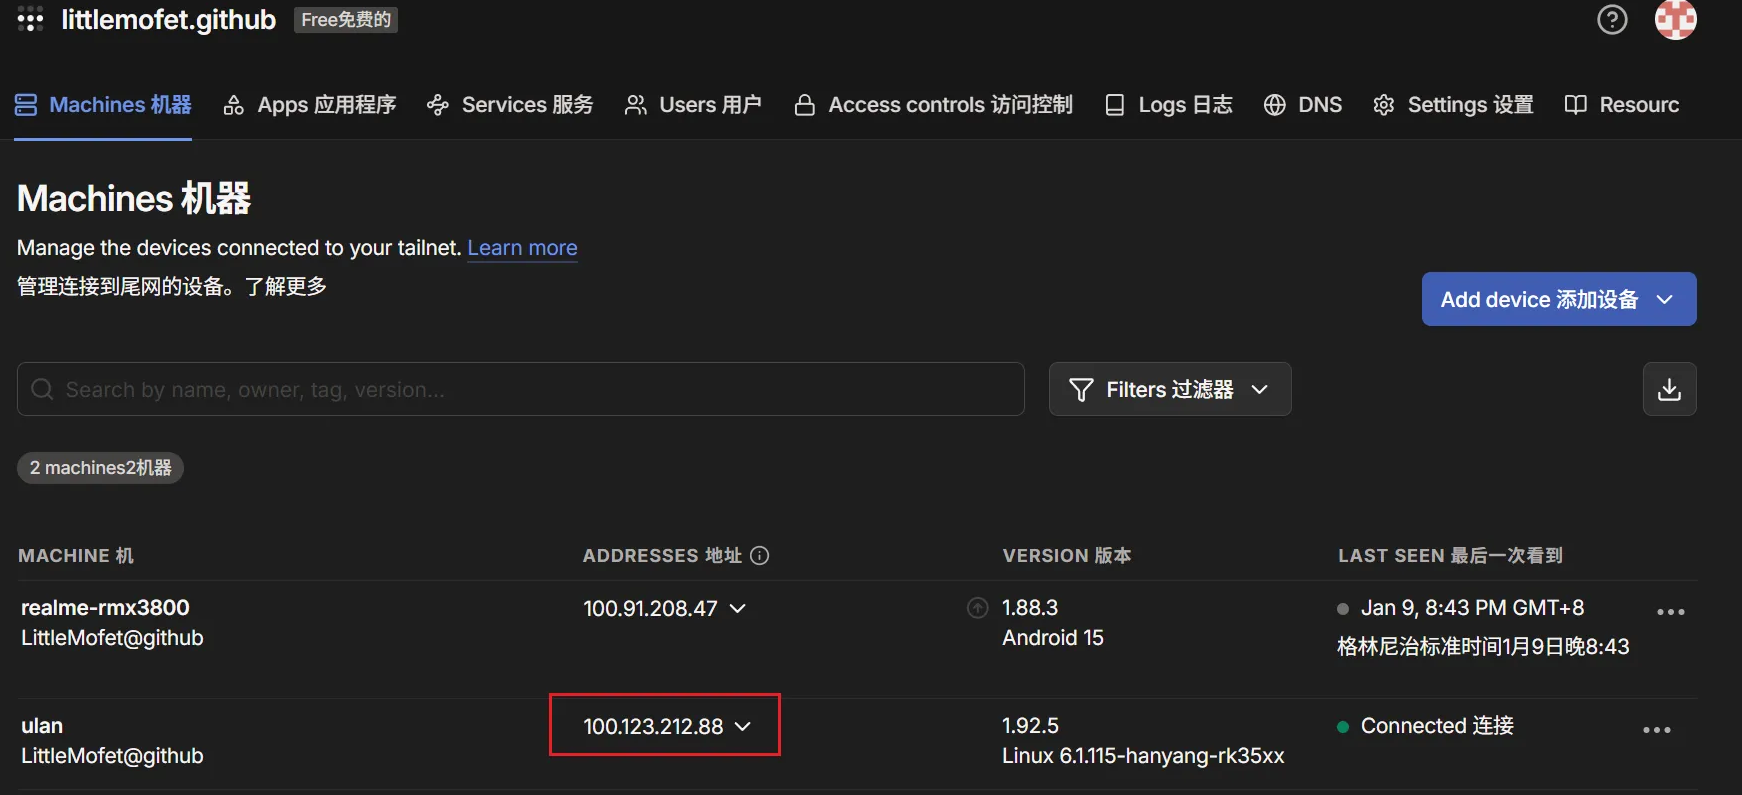
Task: Open the app grid launcher icon
Action: [30, 19]
